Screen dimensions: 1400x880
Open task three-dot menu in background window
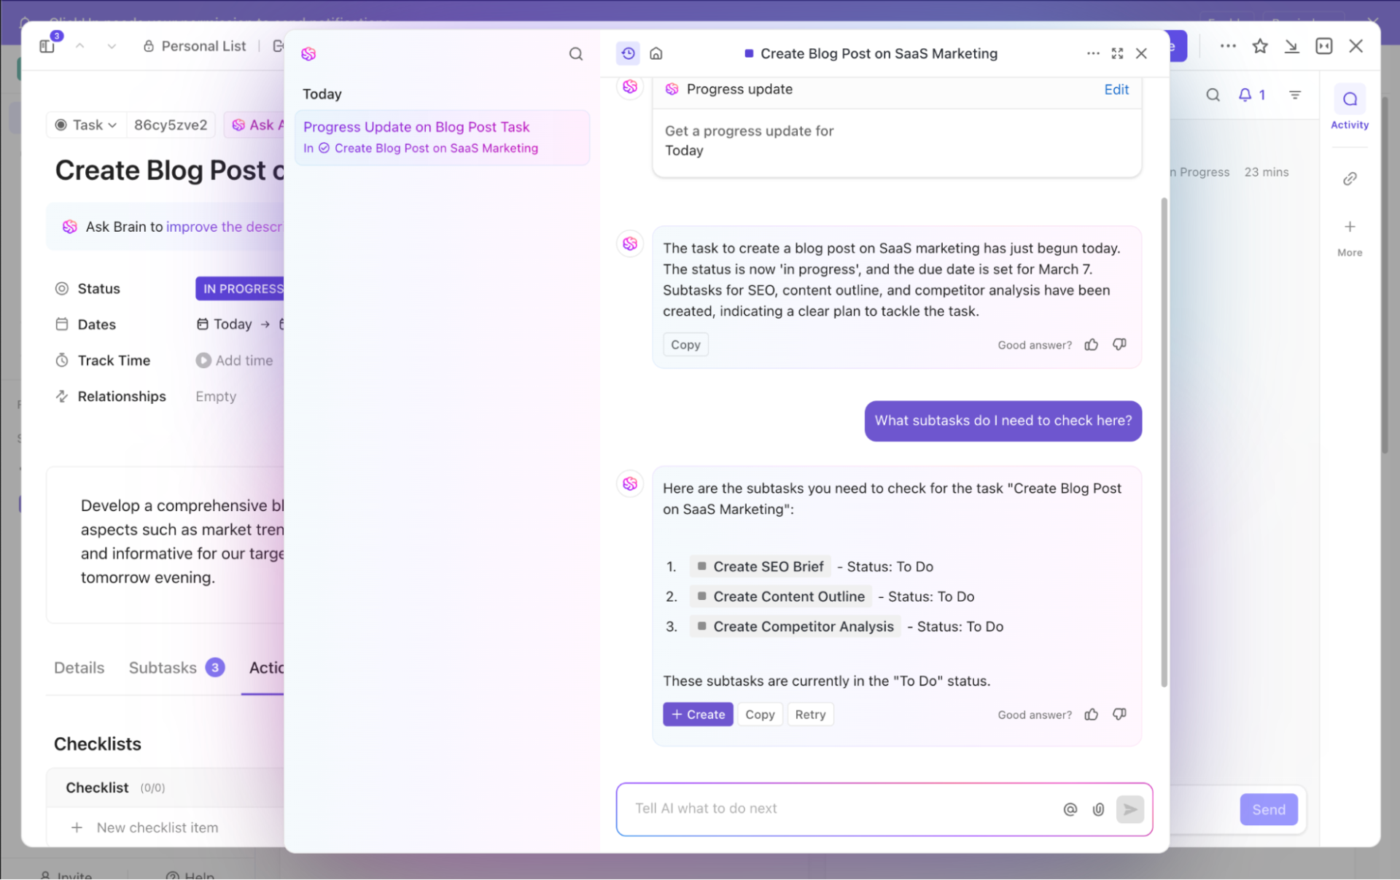(x=1228, y=46)
